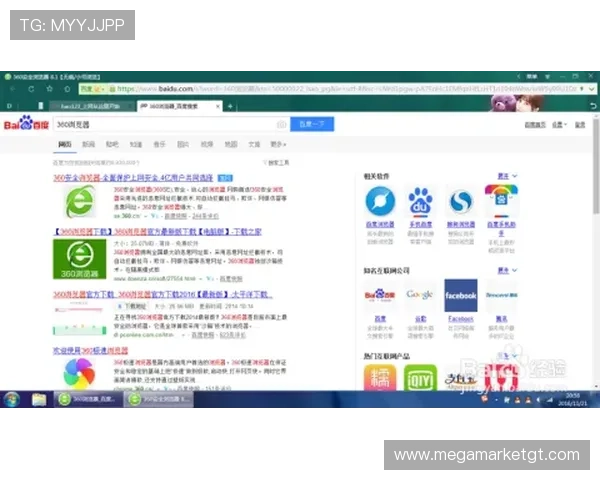Reload the page with the refresh icon
Image resolution: width=600 pixels, height=480 pixels.
pos(31,89)
